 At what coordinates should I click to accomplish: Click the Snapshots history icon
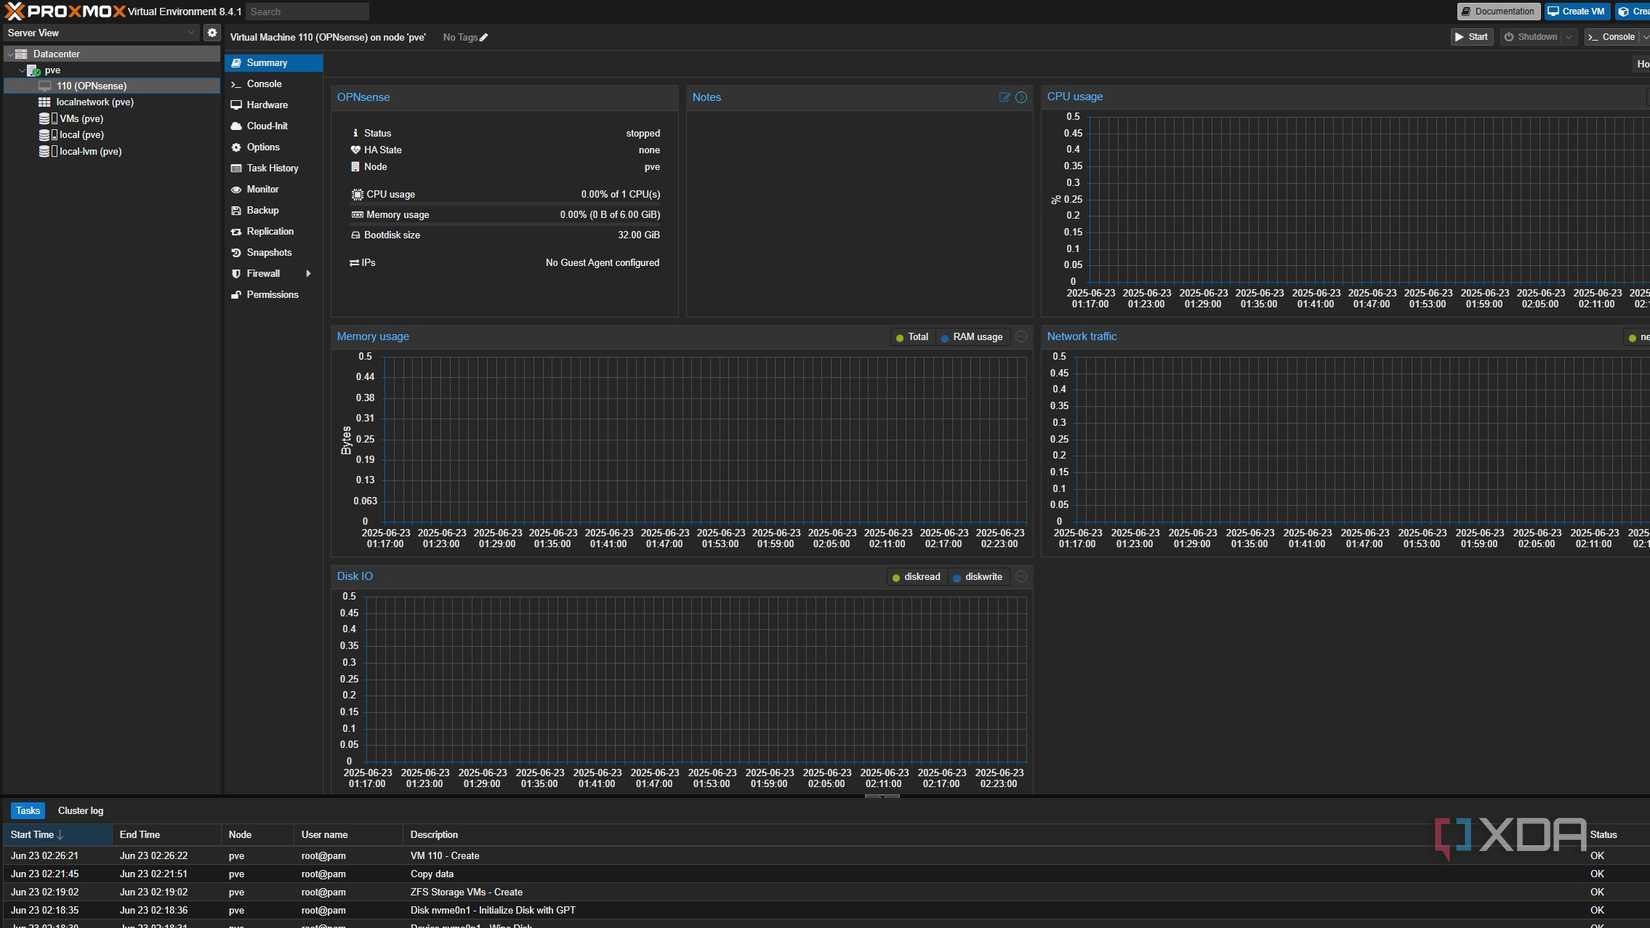click(236, 252)
